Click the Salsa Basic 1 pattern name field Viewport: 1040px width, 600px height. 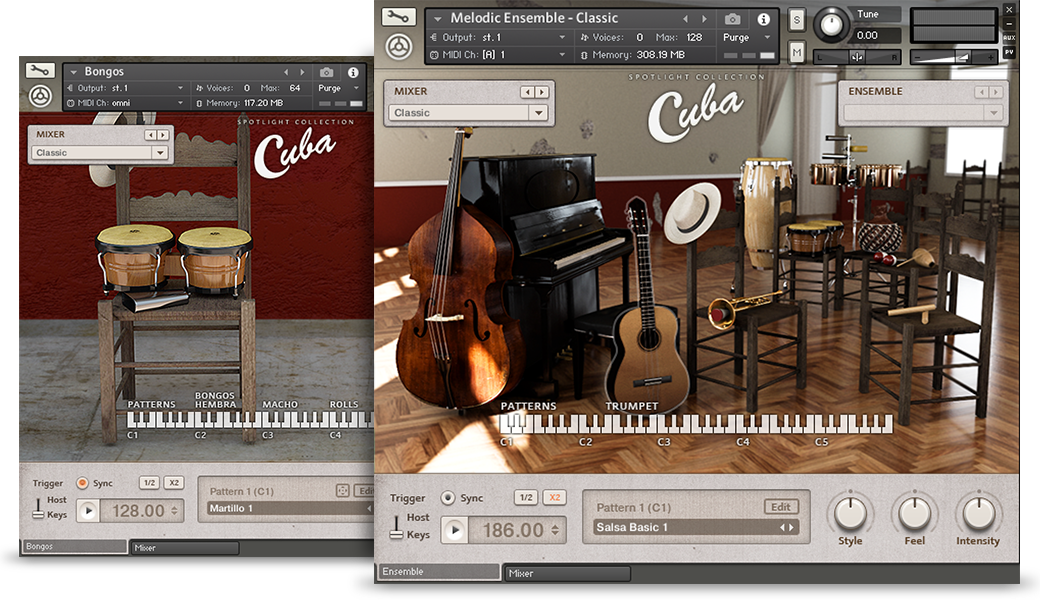pyautogui.click(x=696, y=528)
